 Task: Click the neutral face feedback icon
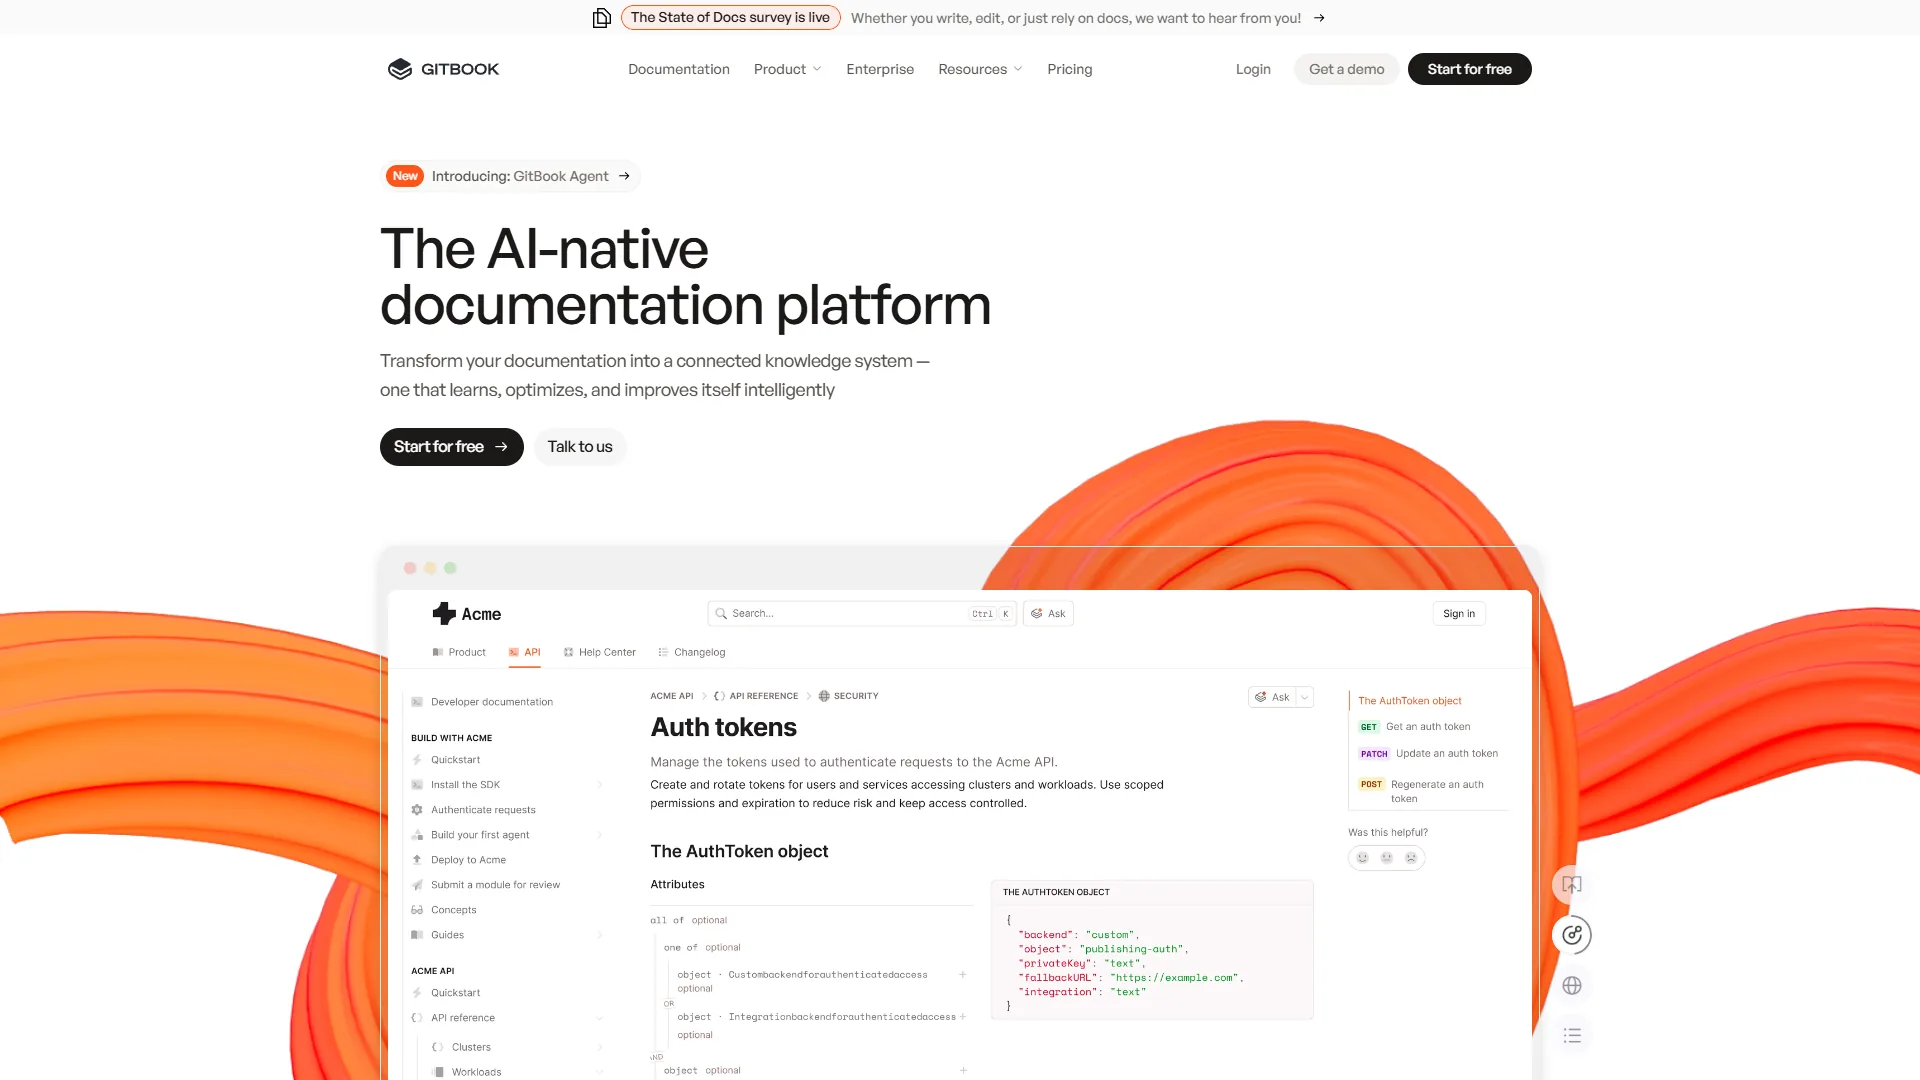1387,858
